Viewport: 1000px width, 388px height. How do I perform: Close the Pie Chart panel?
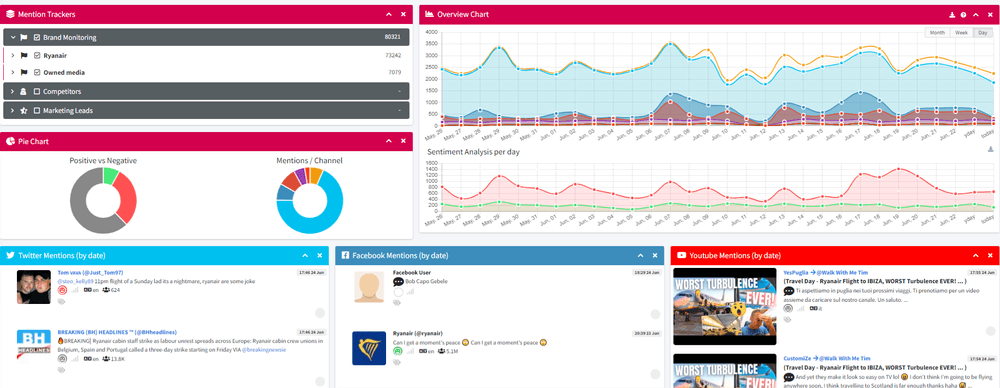403,142
